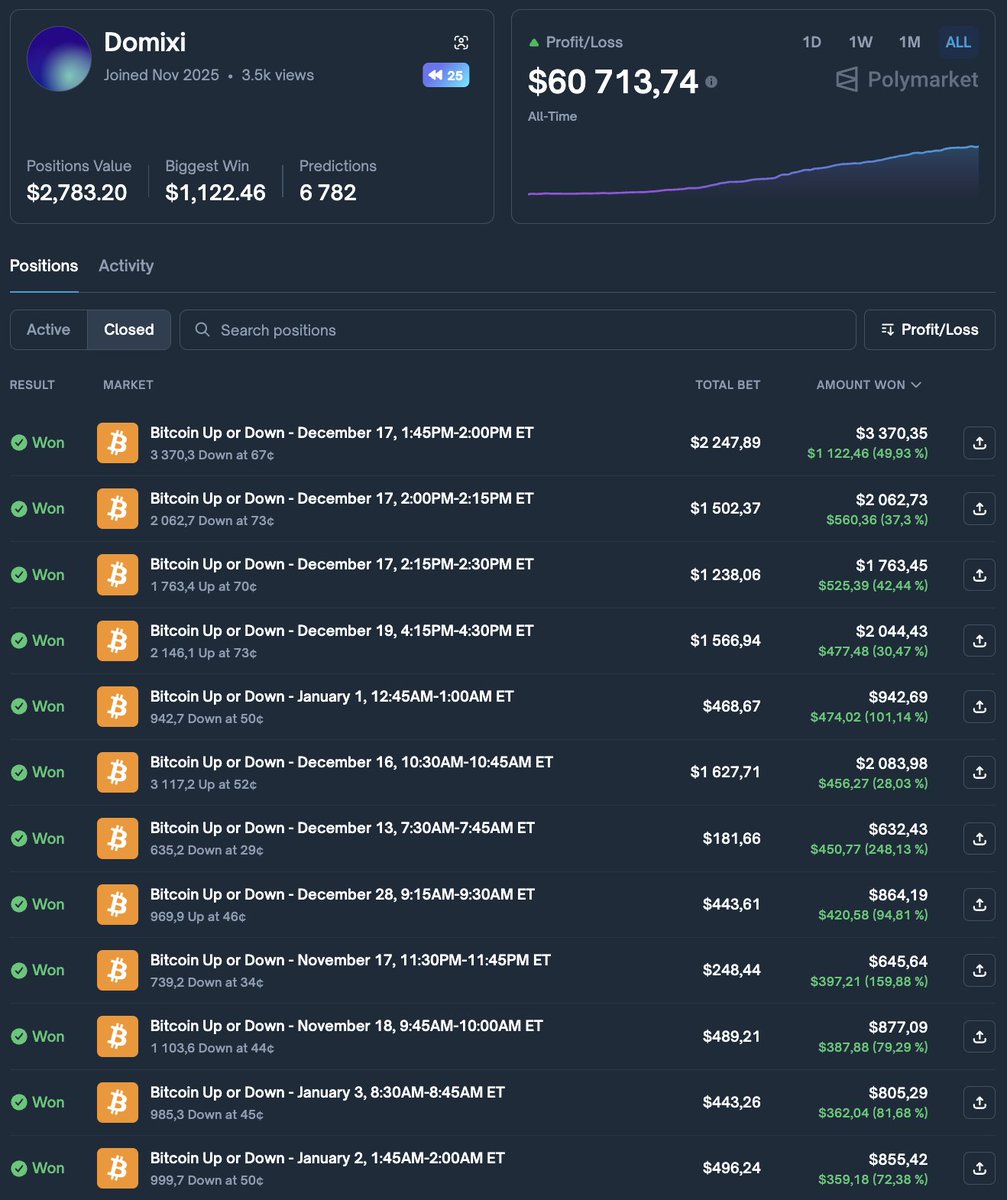Share the January 1, 12:45AM-1:00AM position

(x=979, y=707)
